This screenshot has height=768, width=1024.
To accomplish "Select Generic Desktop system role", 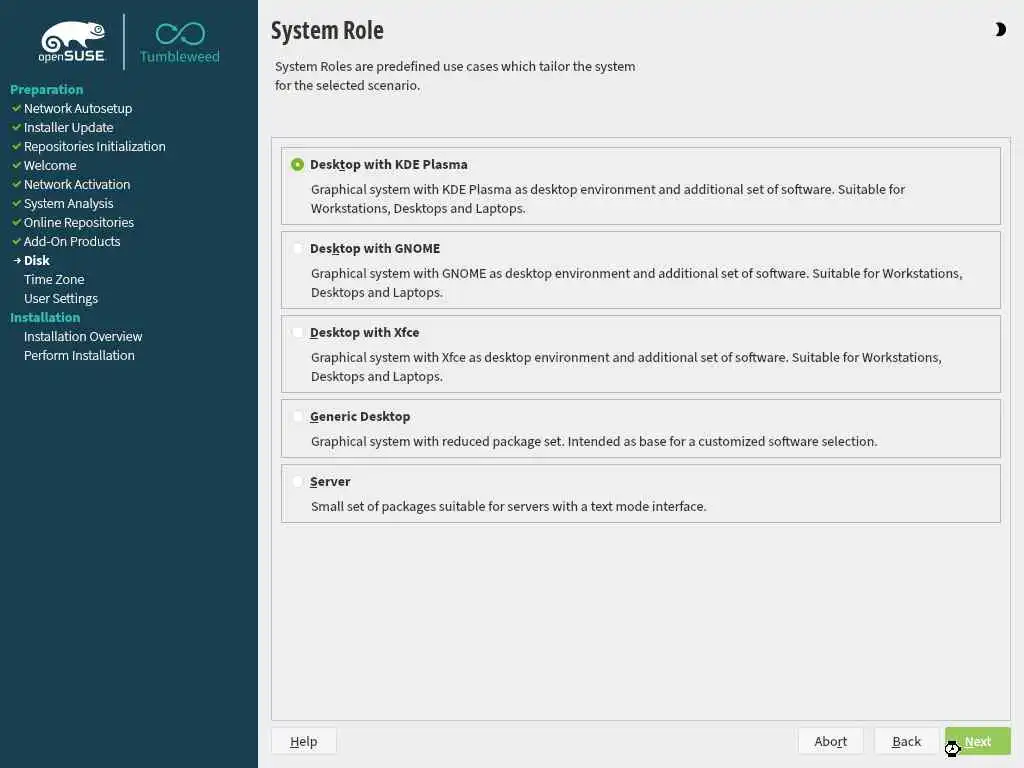I will [x=298, y=417].
